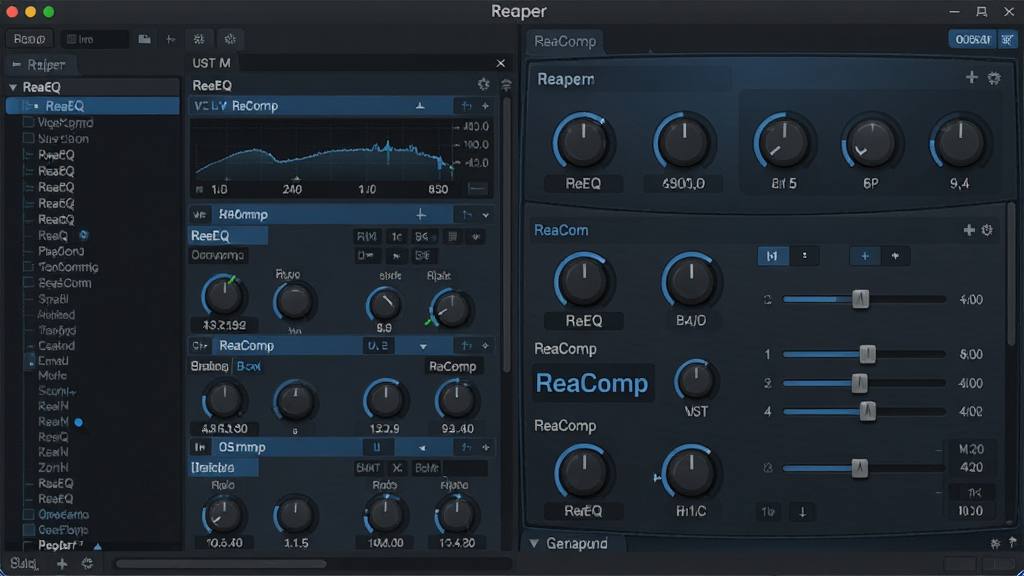Image resolution: width=1024 pixels, height=576 pixels.
Task: Tick the Siusdaon checkbox in the tree
Action: 28,138
